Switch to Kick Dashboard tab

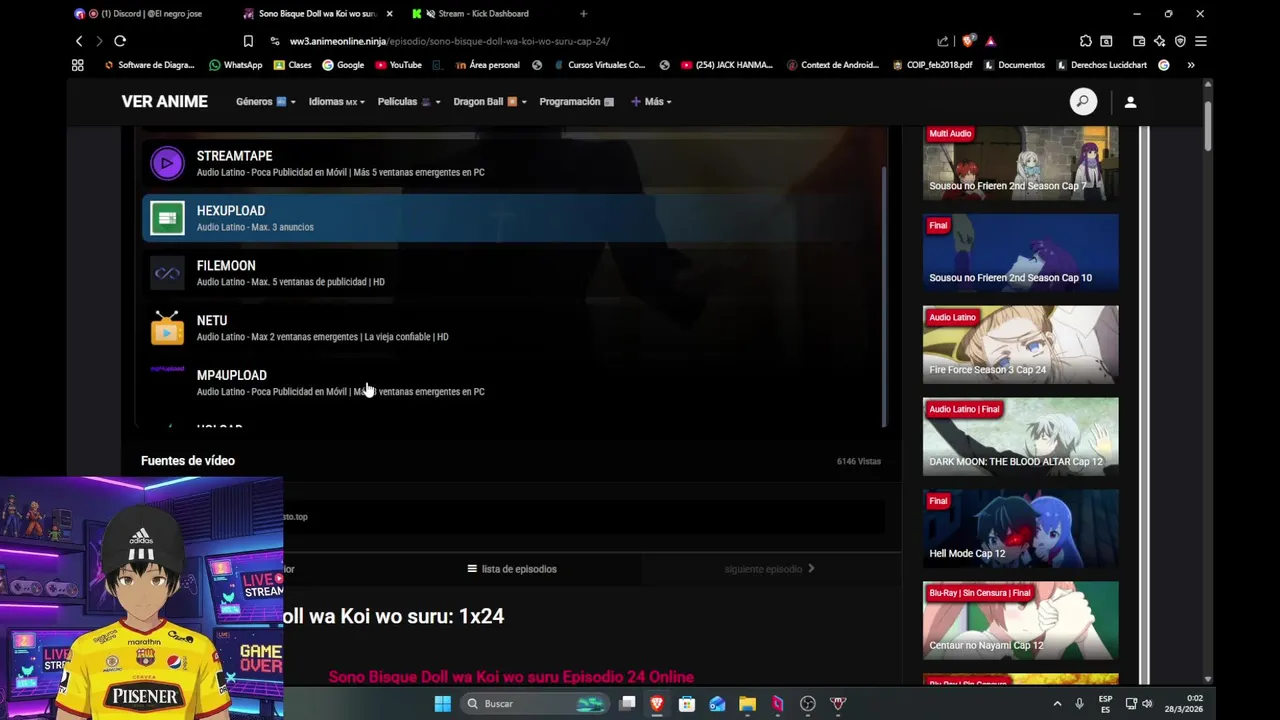pyautogui.click(x=483, y=13)
